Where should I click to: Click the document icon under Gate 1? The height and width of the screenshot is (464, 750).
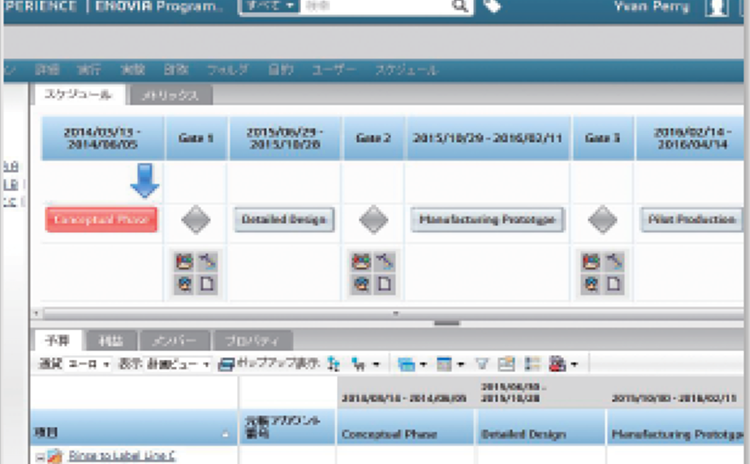coord(207,284)
